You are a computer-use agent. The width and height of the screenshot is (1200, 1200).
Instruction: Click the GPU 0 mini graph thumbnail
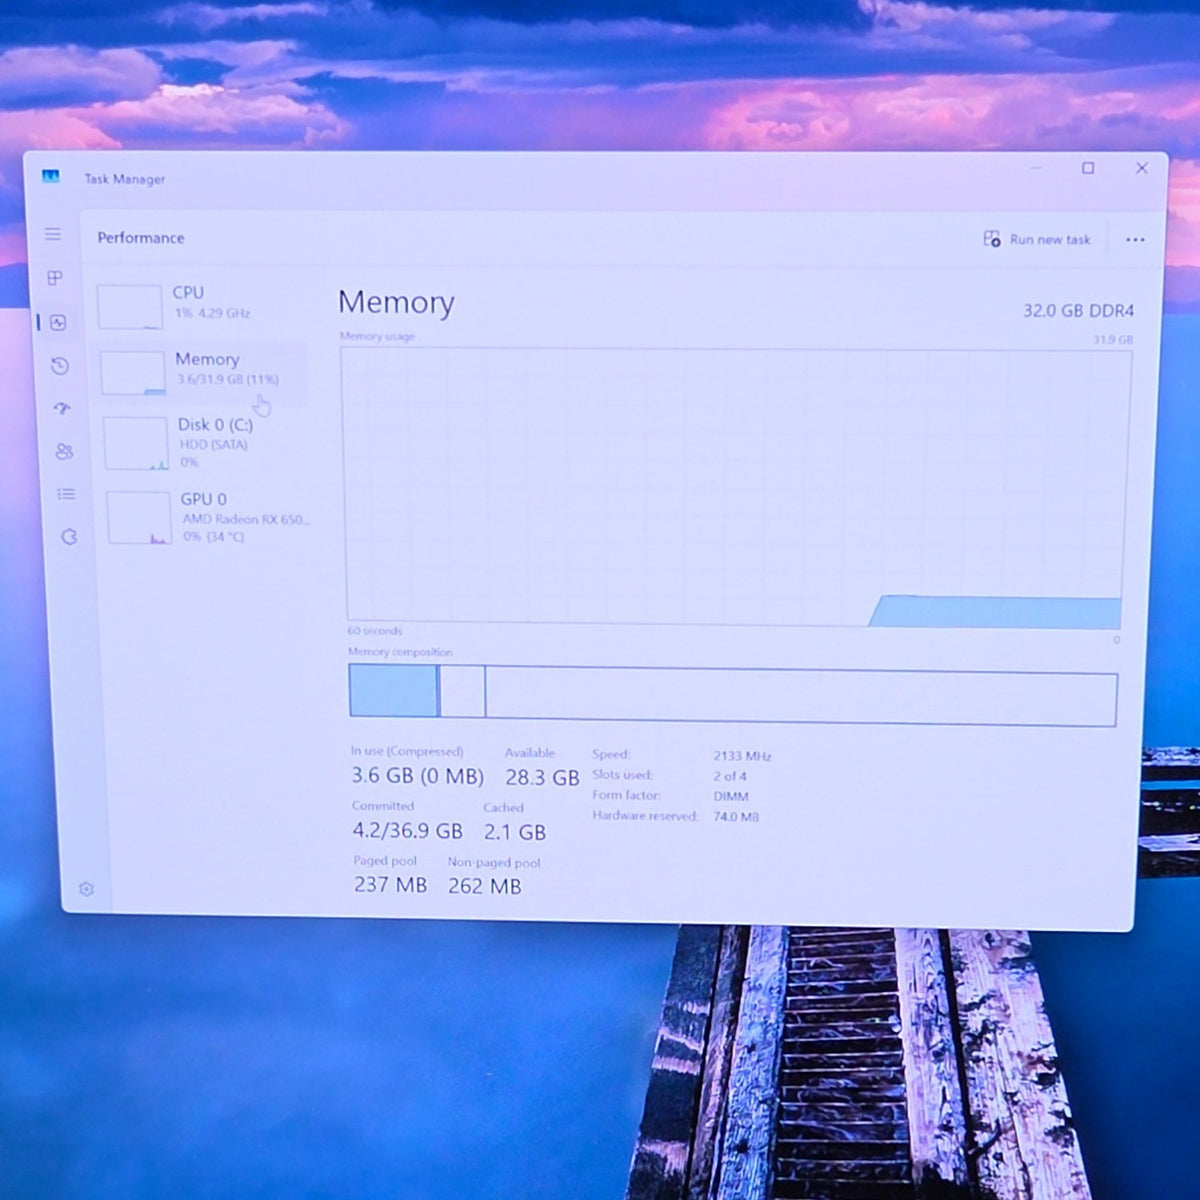pos(140,518)
